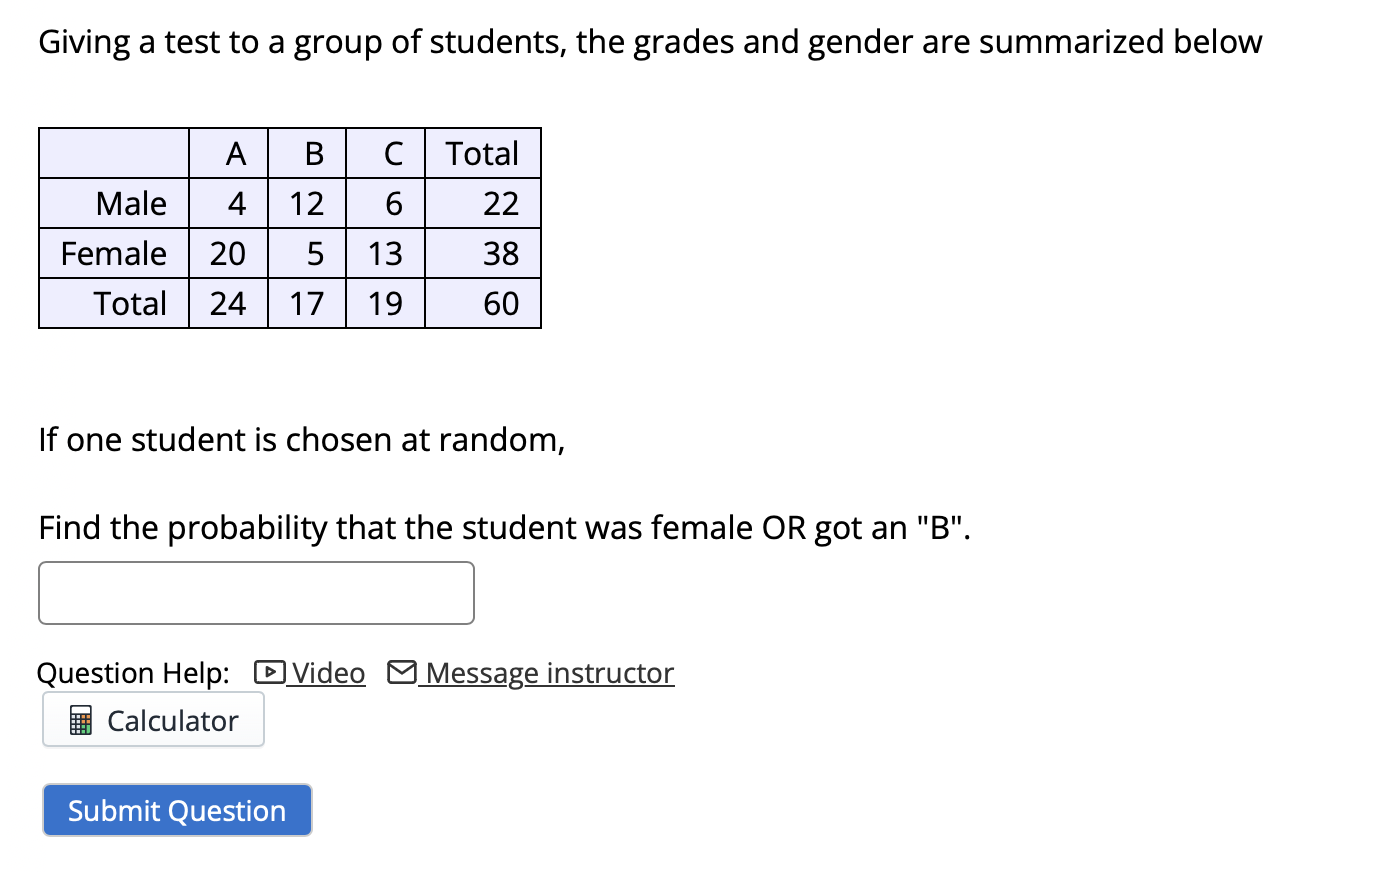Open the Calculator tool

[x=152, y=719]
